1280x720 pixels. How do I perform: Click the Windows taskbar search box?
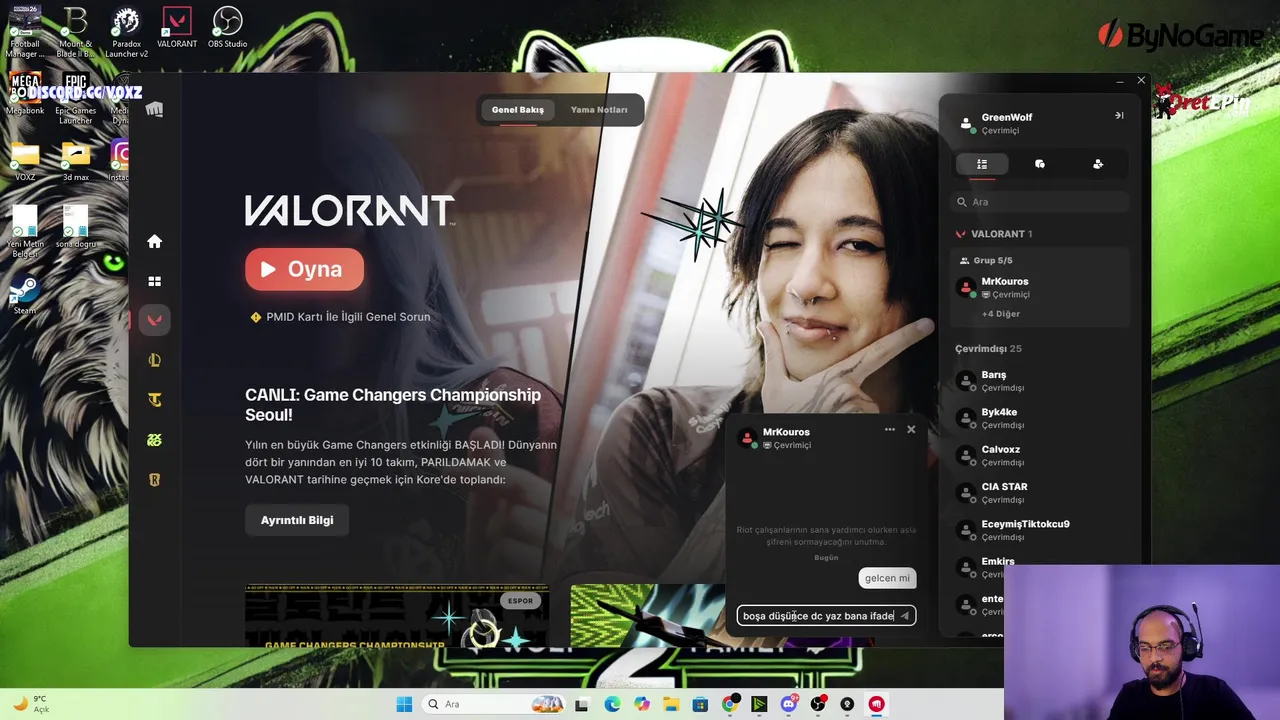494,704
